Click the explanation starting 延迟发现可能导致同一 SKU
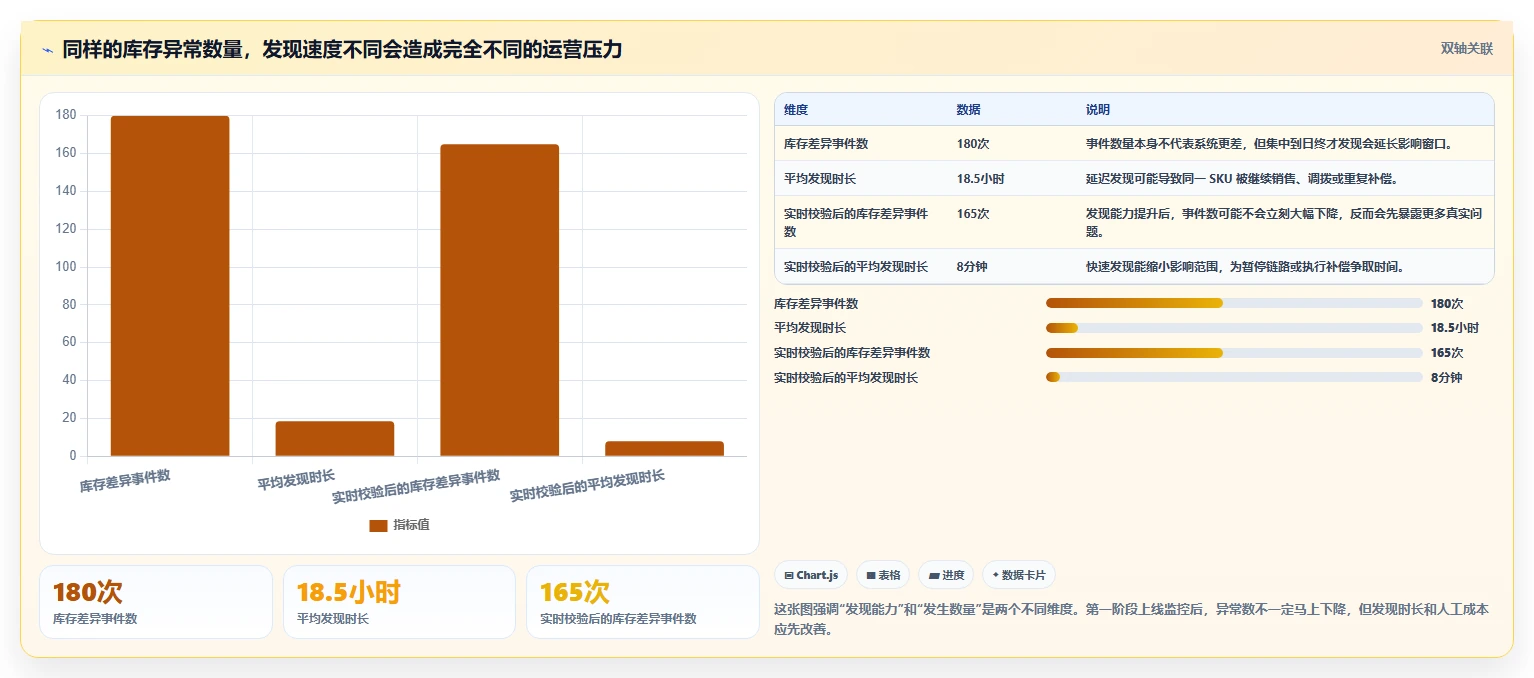1534x678 pixels. click(x=1242, y=179)
